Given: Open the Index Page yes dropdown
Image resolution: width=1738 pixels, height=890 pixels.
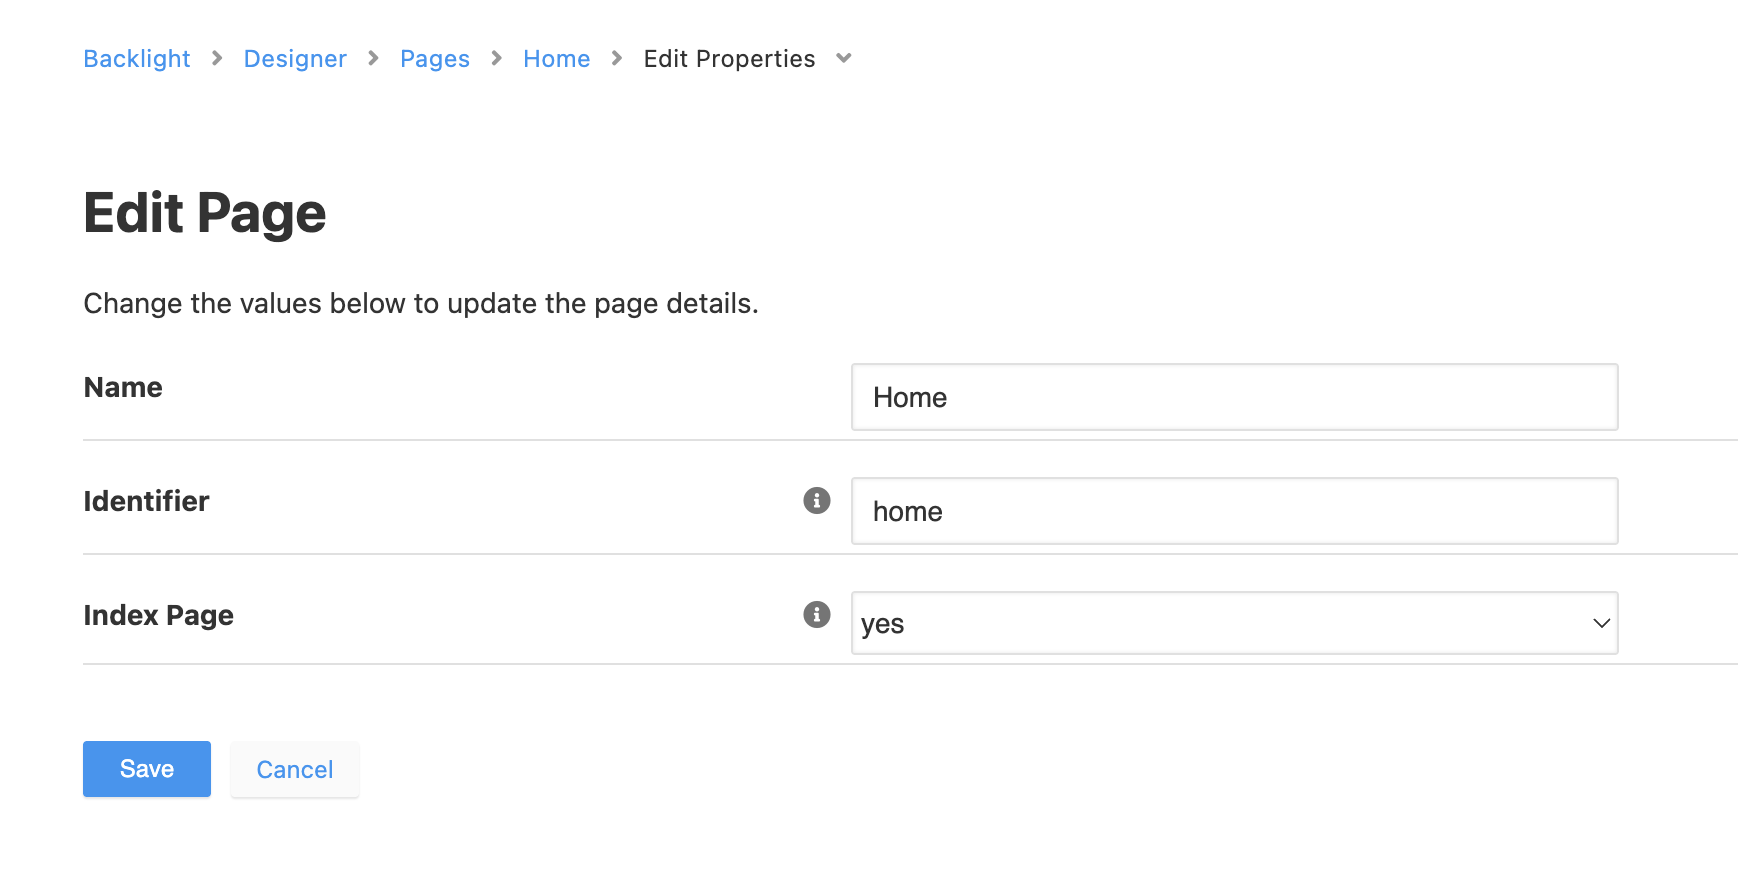Looking at the screenshot, I should coord(1234,623).
